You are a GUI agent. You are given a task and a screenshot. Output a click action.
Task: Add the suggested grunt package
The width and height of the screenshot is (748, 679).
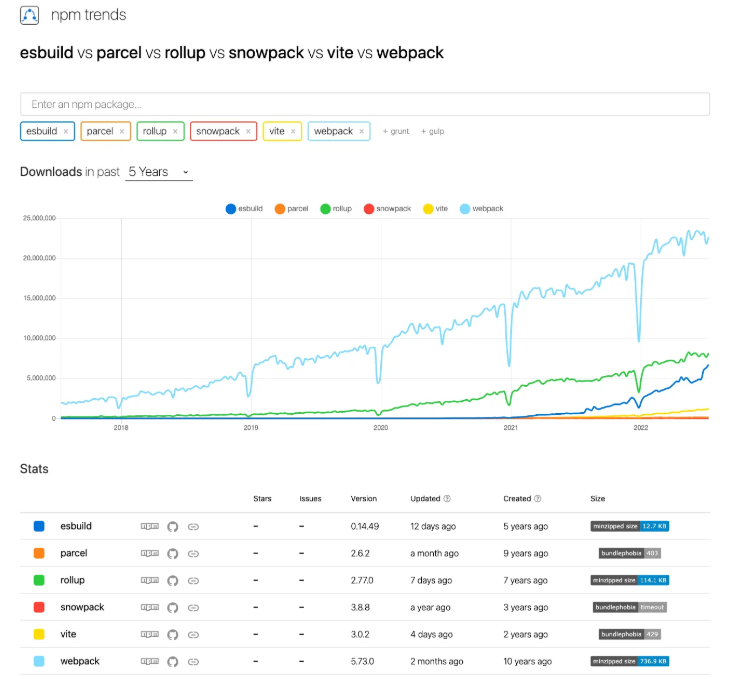(396, 131)
